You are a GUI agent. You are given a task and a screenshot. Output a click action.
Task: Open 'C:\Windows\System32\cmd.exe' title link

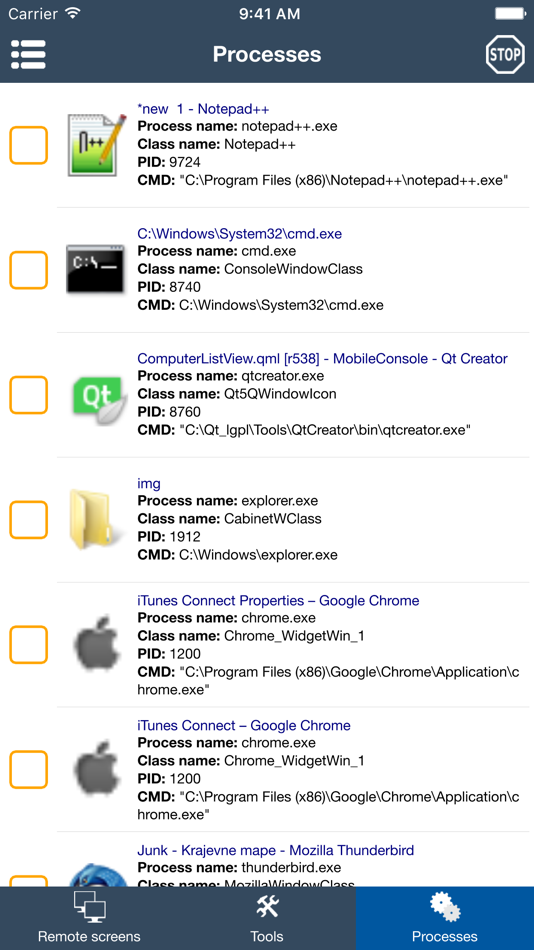click(x=239, y=234)
